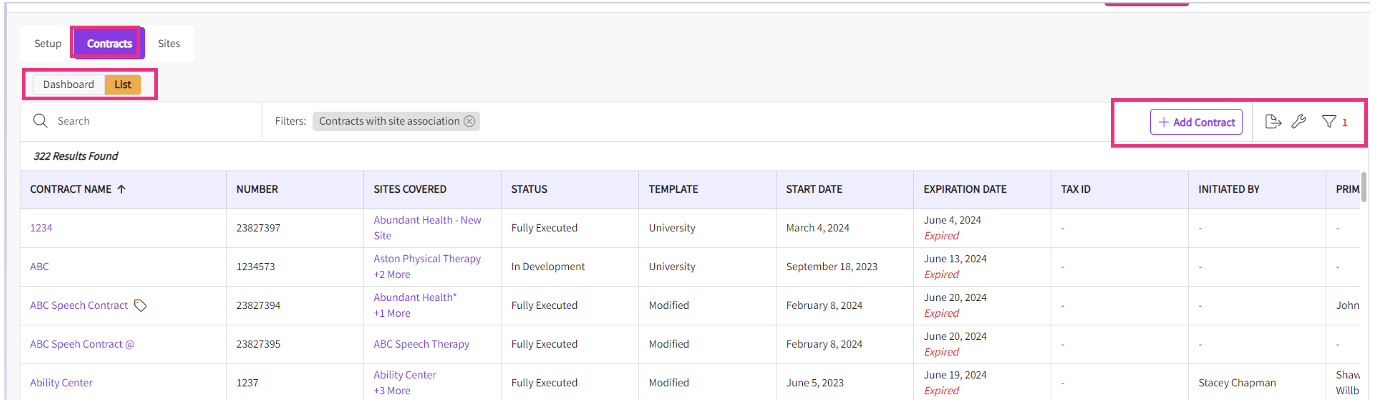Click the Add Contract button
This screenshot has width=1378, height=404.
pos(1196,122)
